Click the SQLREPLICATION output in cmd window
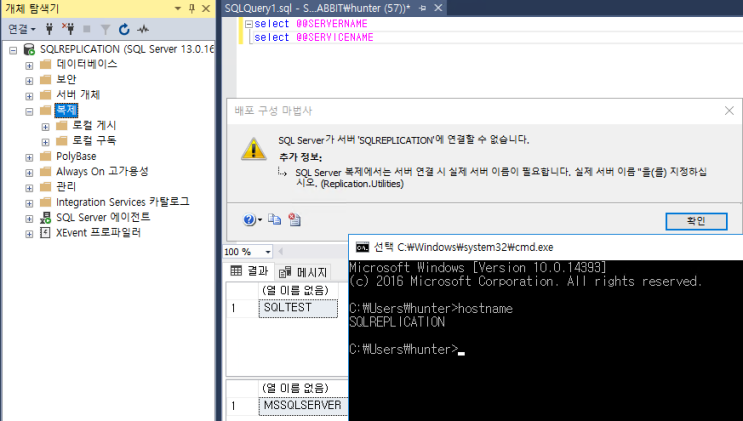The height and width of the screenshot is (421, 743). point(397,322)
